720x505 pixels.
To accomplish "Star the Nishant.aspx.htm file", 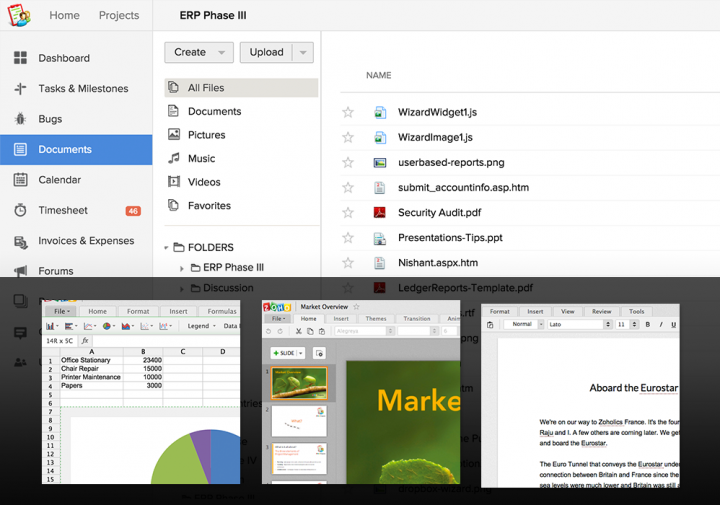I will (x=348, y=263).
